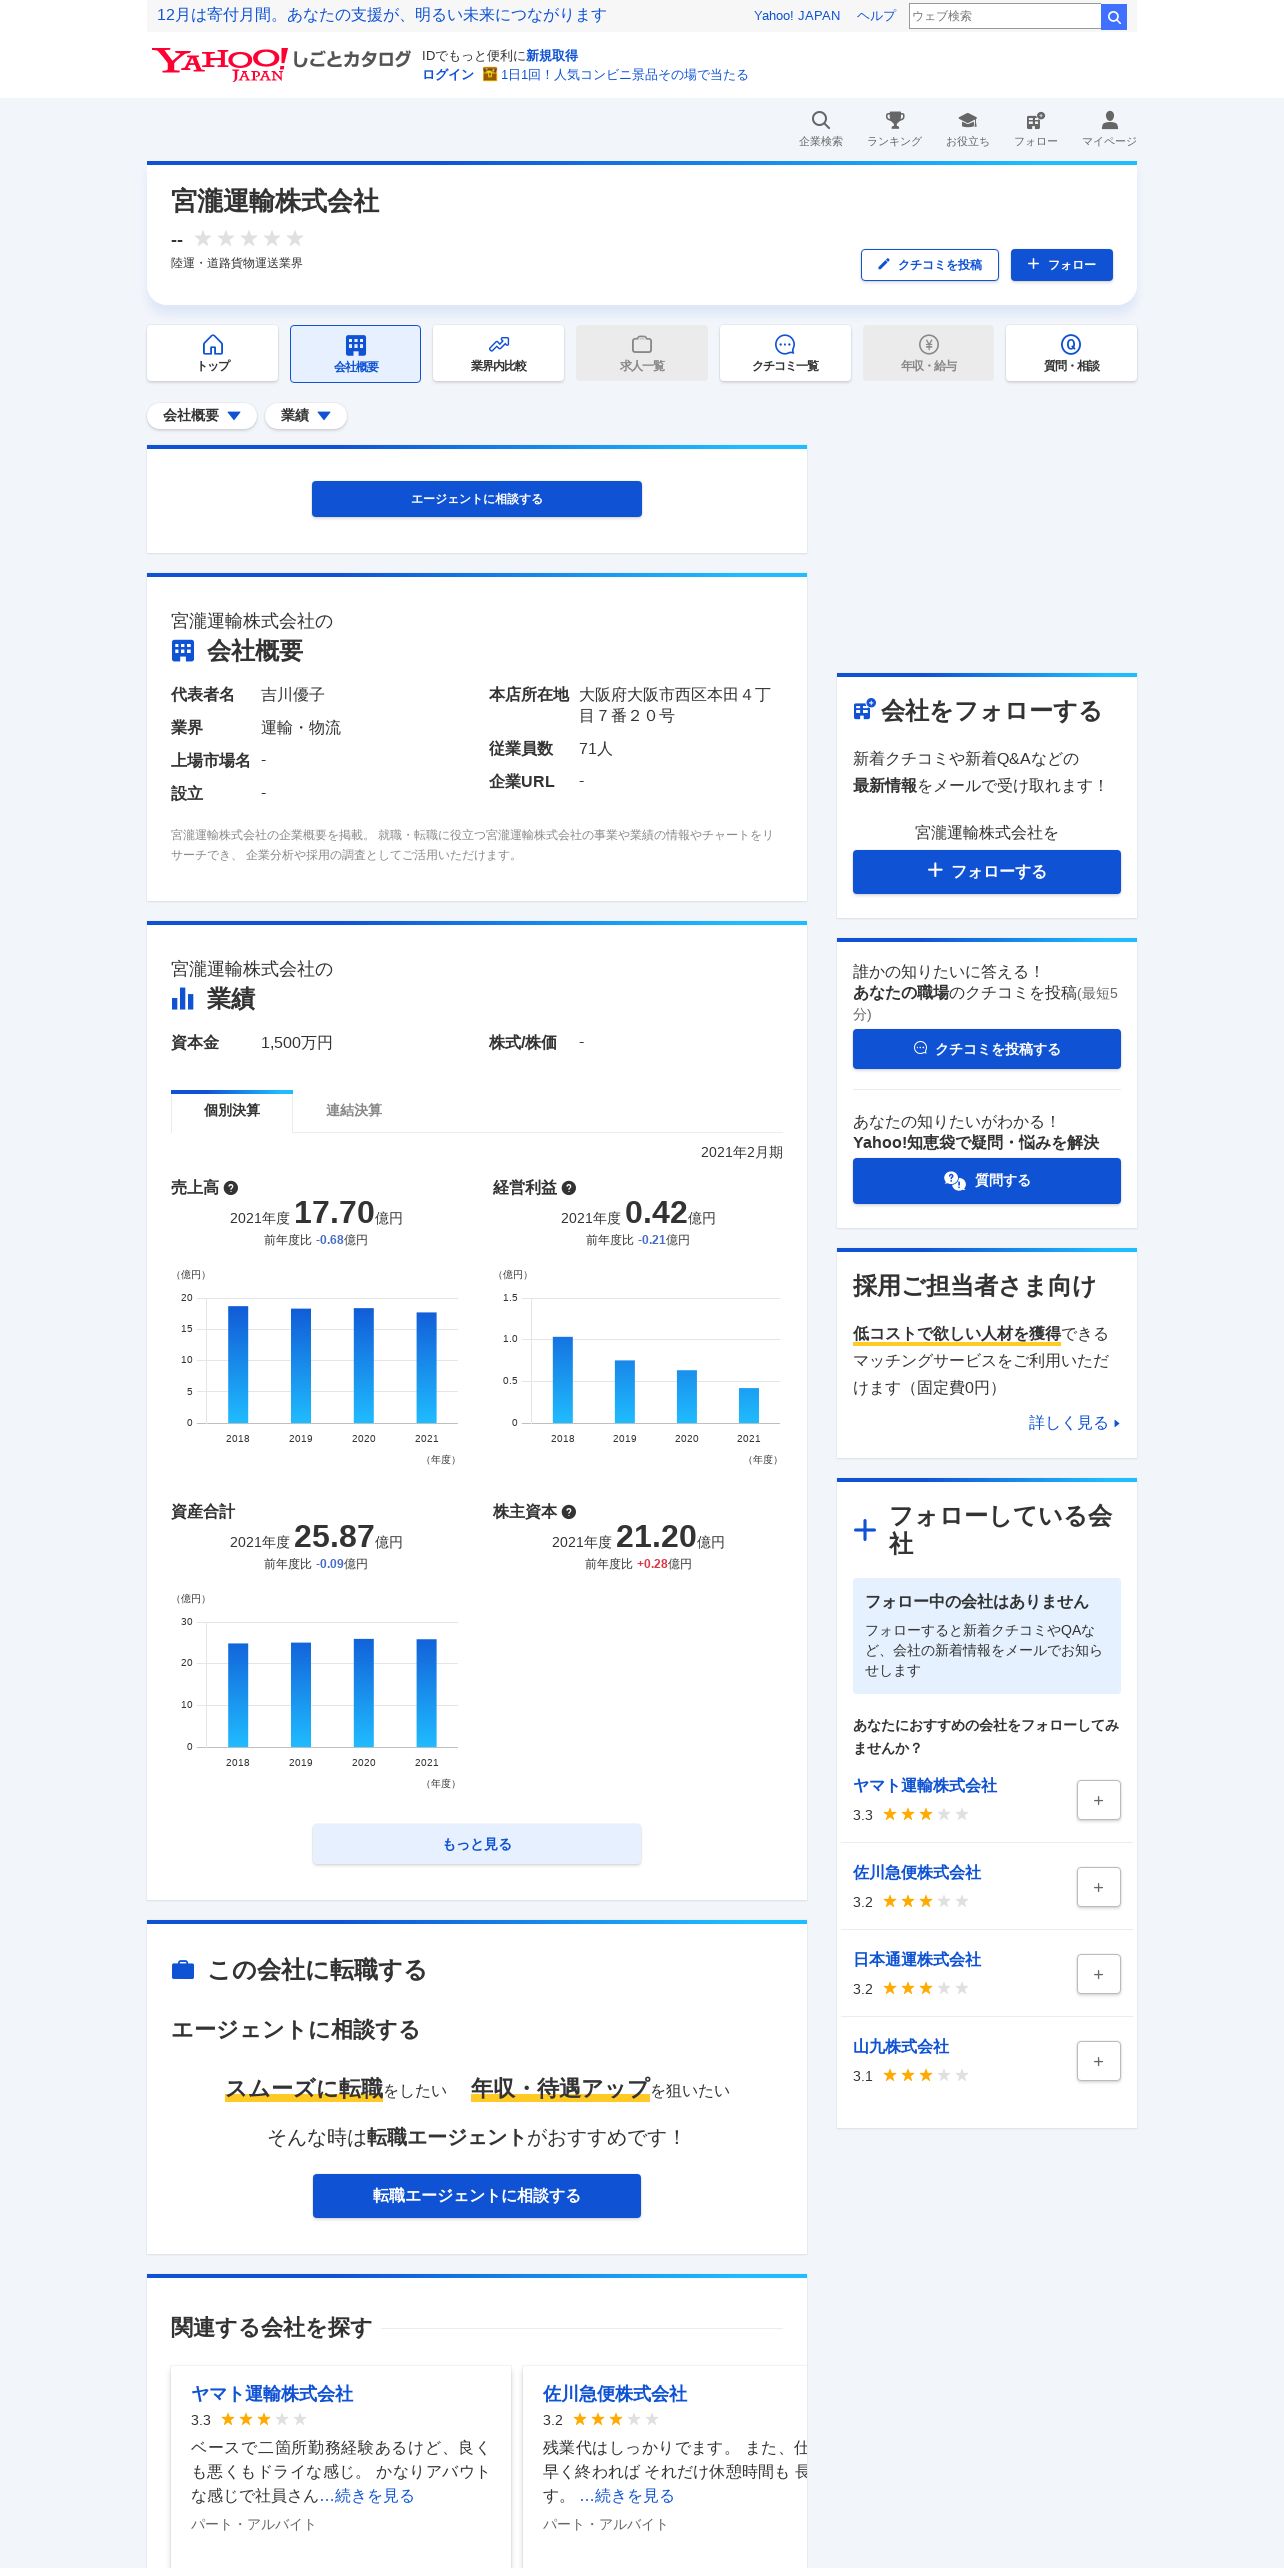Open 年収・給与 tab
The width and height of the screenshot is (1284, 2568).
click(928, 353)
